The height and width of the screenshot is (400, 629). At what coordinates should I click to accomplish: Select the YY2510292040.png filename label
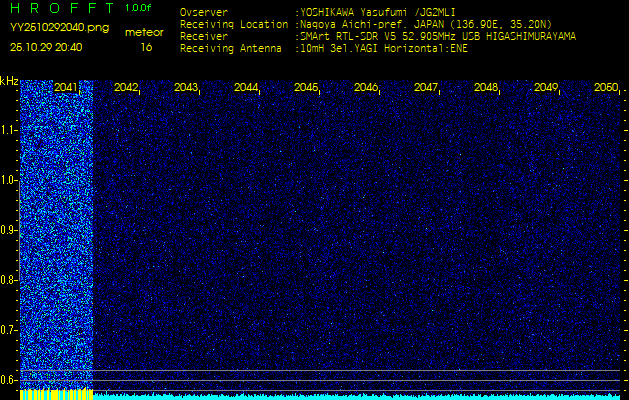[60, 28]
